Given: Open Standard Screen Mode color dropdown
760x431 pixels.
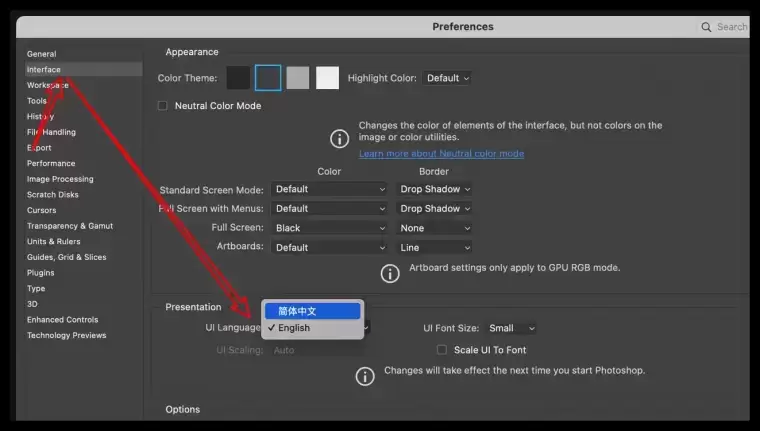Looking at the screenshot, I should (x=330, y=189).
